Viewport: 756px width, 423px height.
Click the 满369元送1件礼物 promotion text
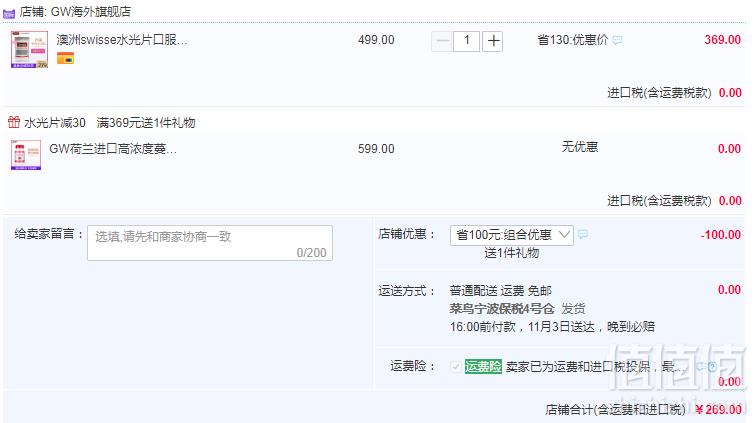click(146, 123)
